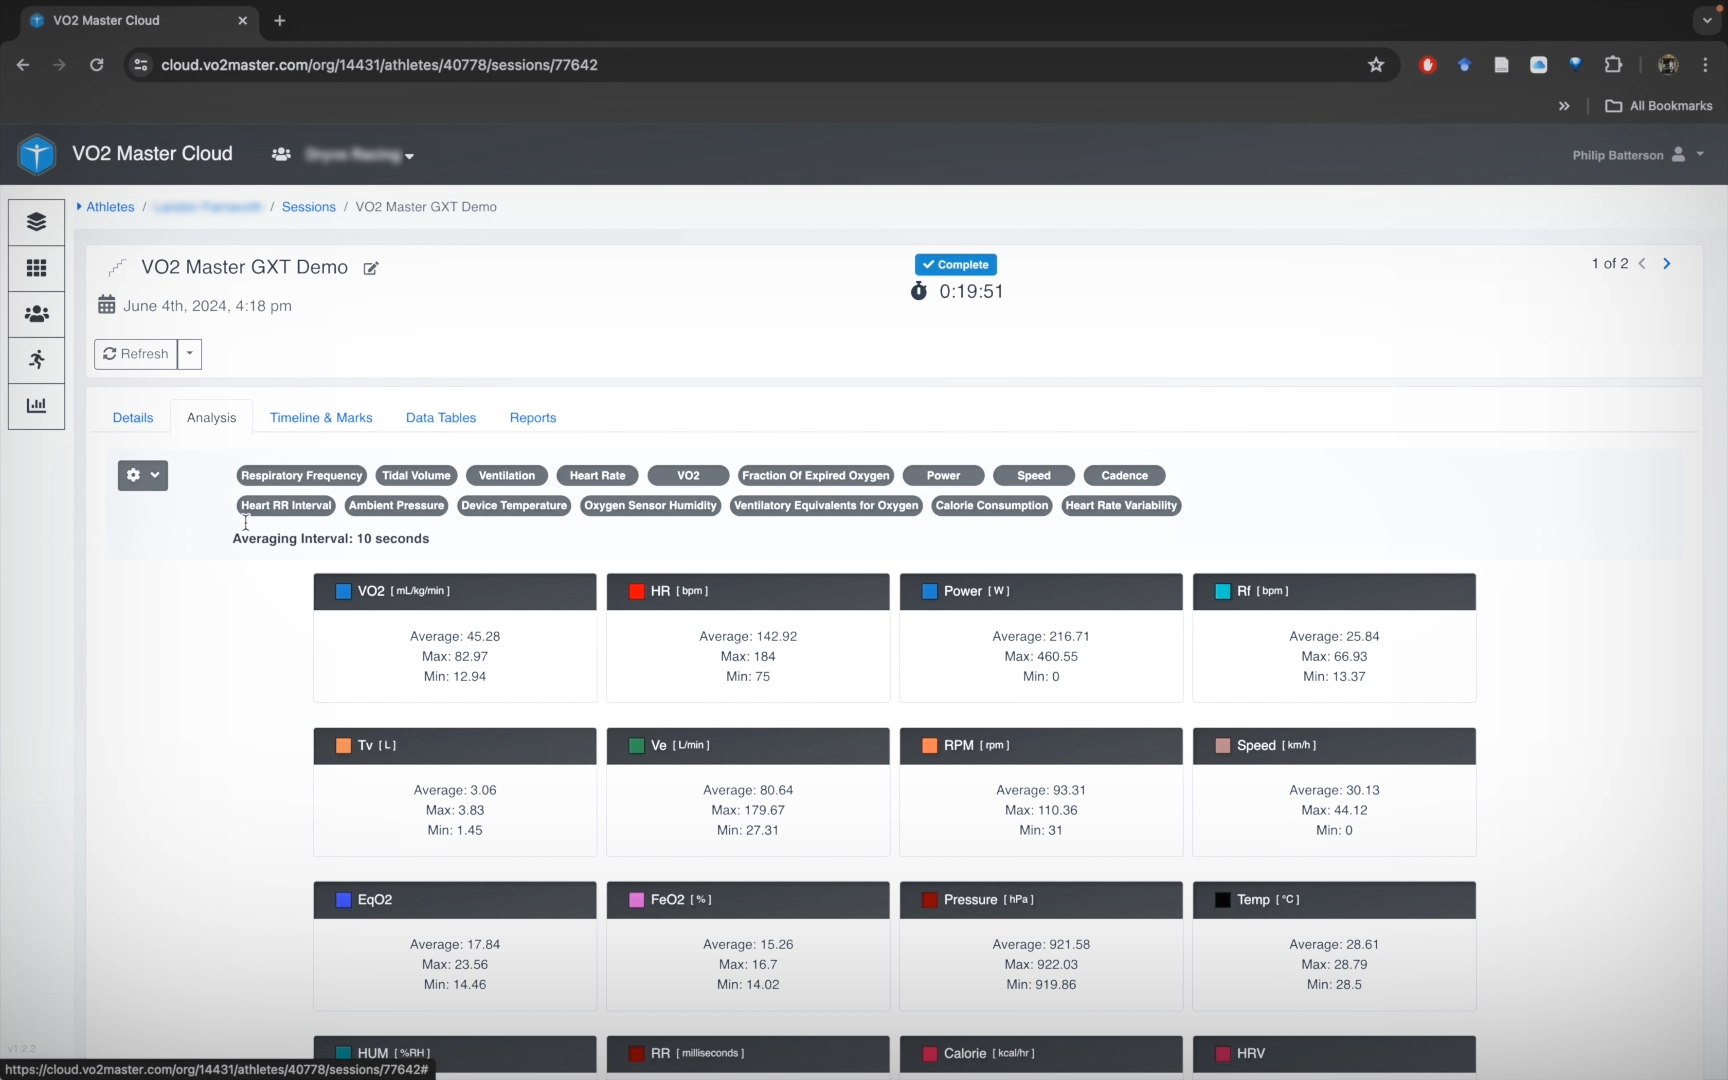This screenshot has width=1728, height=1080.
Task: Click the VO2 card blue color swatch
Action: (x=343, y=592)
